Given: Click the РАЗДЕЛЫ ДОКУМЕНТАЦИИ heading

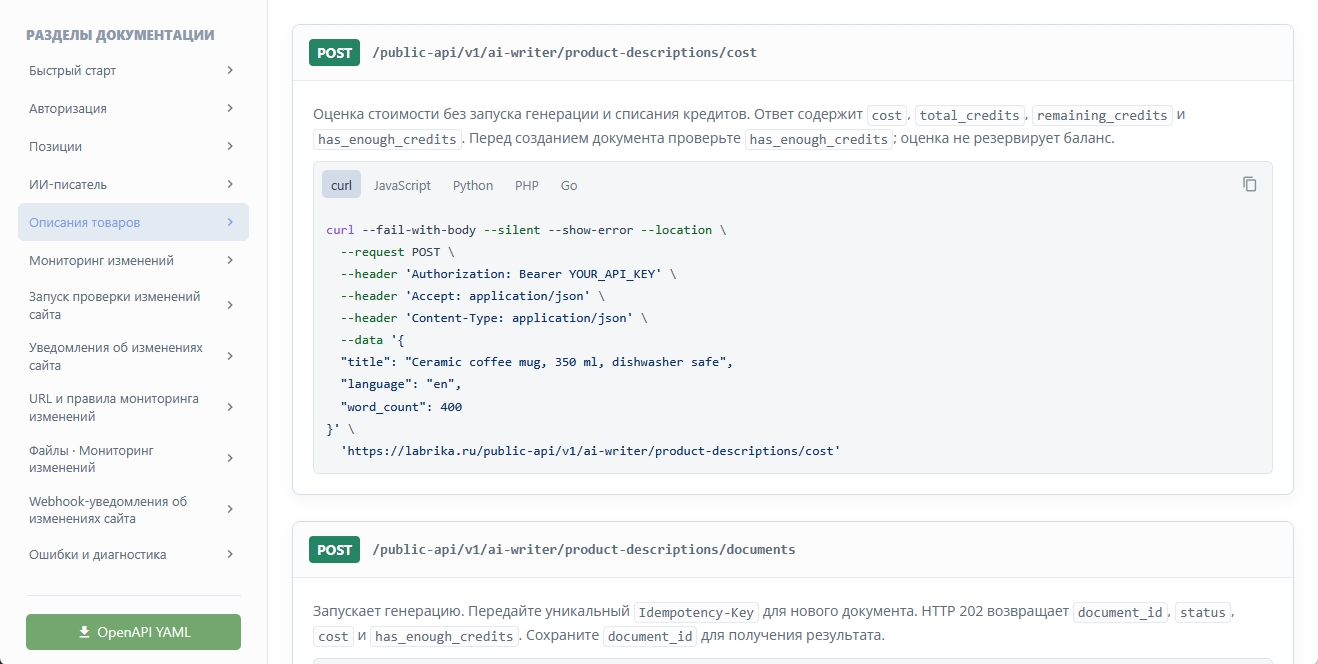Looking at the screenshot, I should [120, 35].
